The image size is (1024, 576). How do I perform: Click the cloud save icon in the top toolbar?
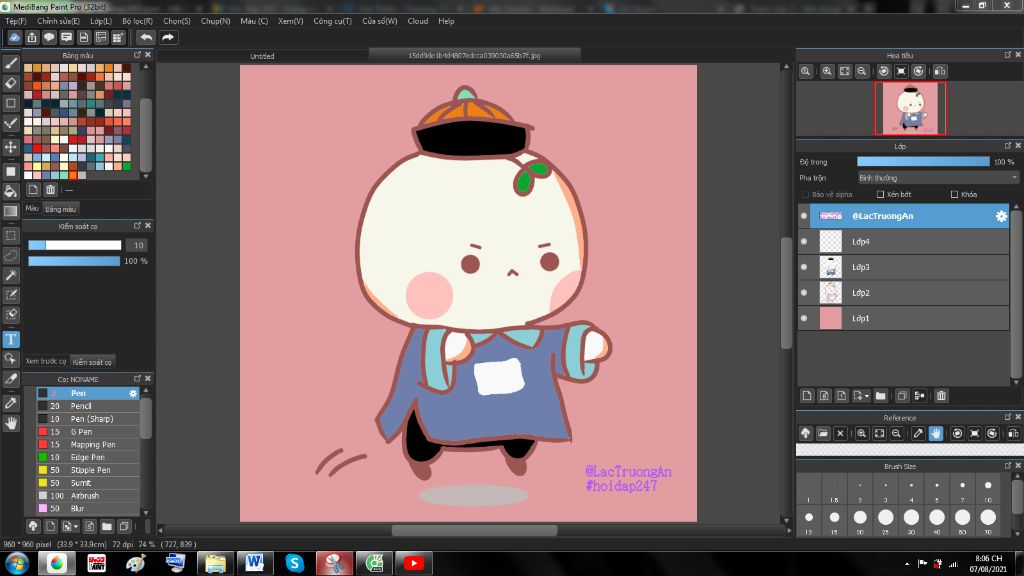pyautogui.click(x=14, y=37)
